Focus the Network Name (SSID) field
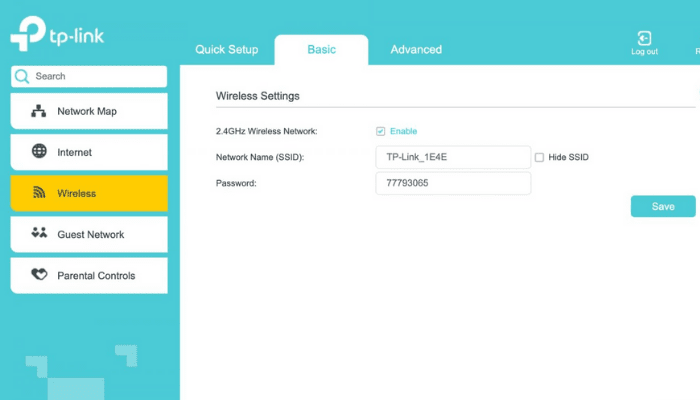Image resolution: width=700 pixels, height=400 pixels. click(x=452, y=157)
